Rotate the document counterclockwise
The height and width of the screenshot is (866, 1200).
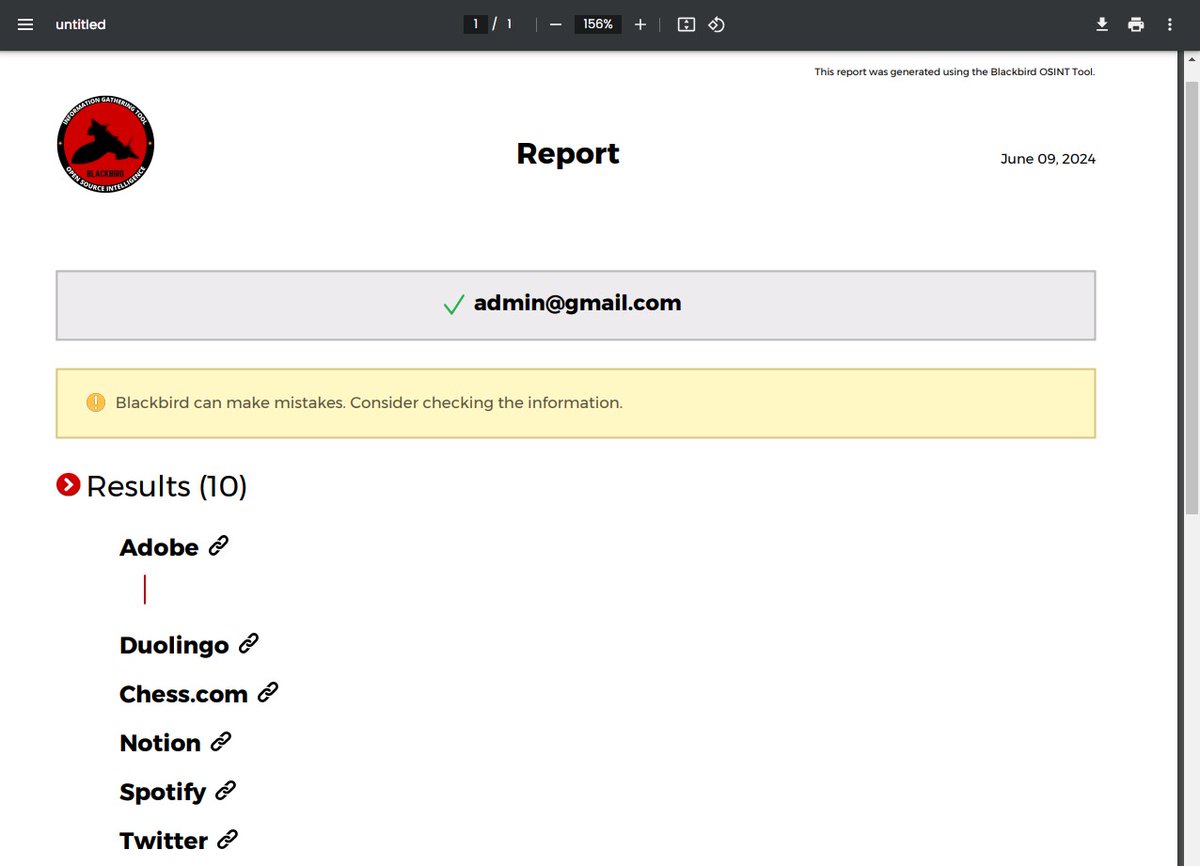[x=716, y=24]
